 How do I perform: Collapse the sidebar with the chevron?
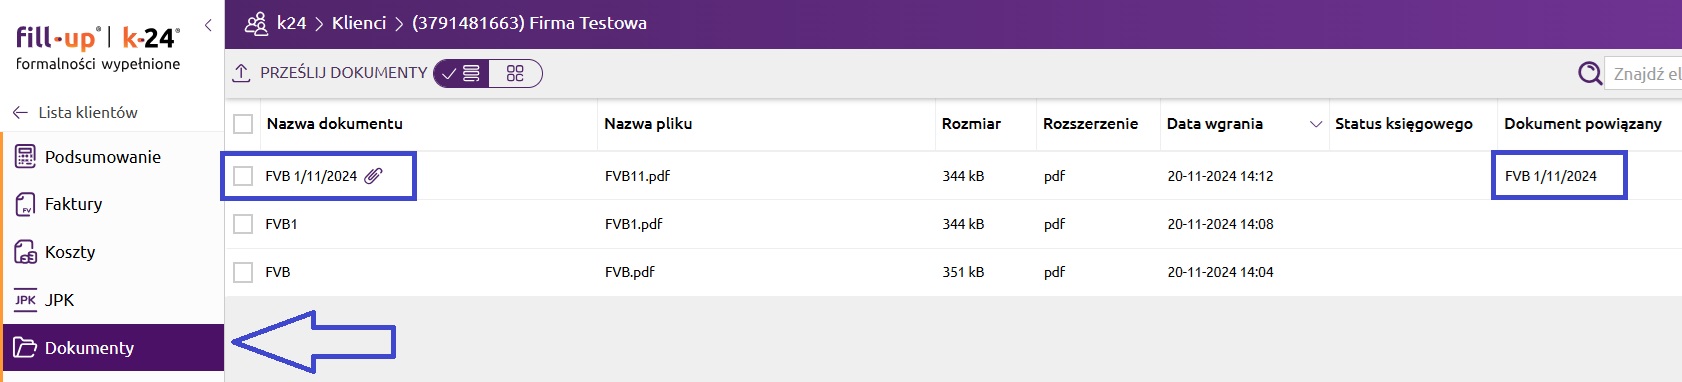point(208,25)
